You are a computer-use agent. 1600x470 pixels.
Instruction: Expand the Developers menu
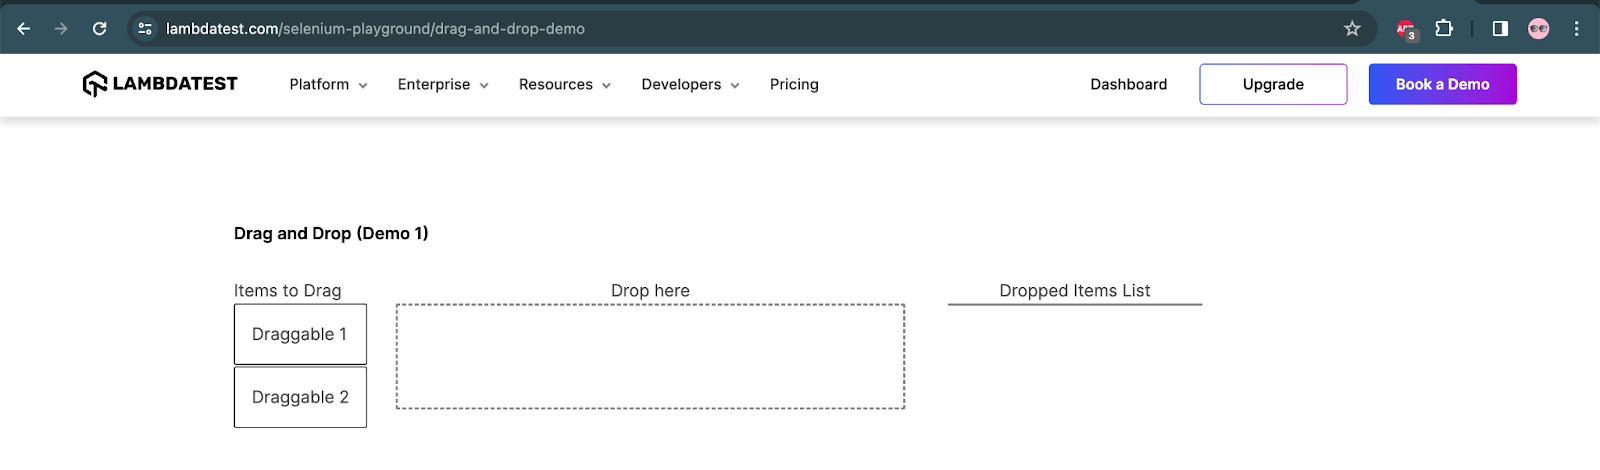690,85
